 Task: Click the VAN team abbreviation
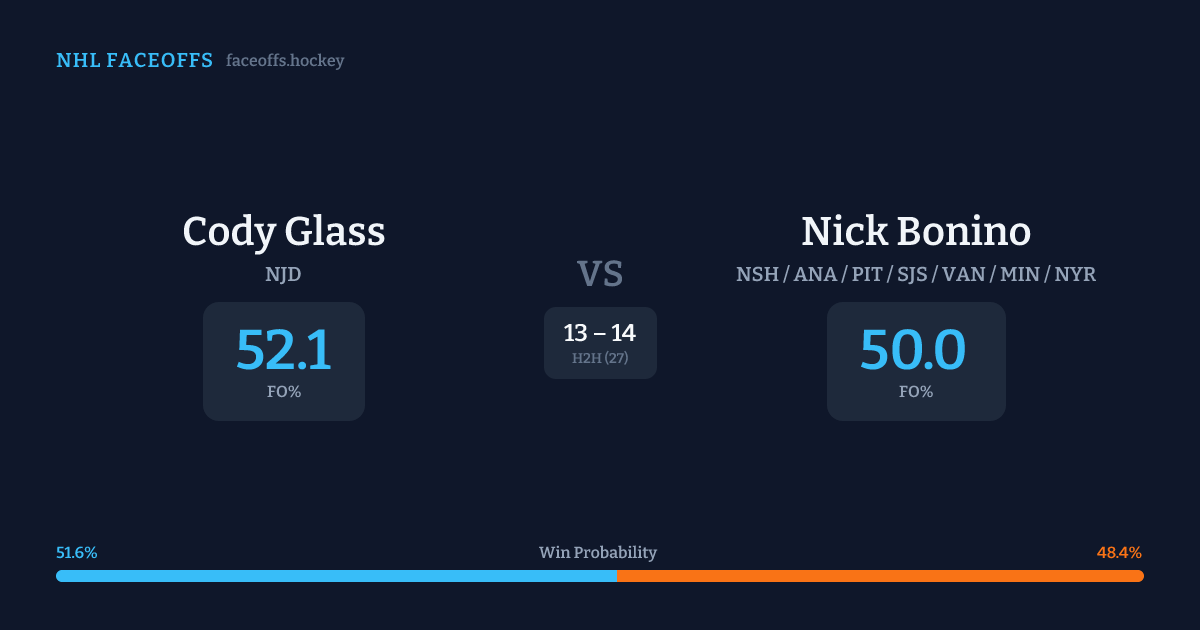[x=963, y=274]
